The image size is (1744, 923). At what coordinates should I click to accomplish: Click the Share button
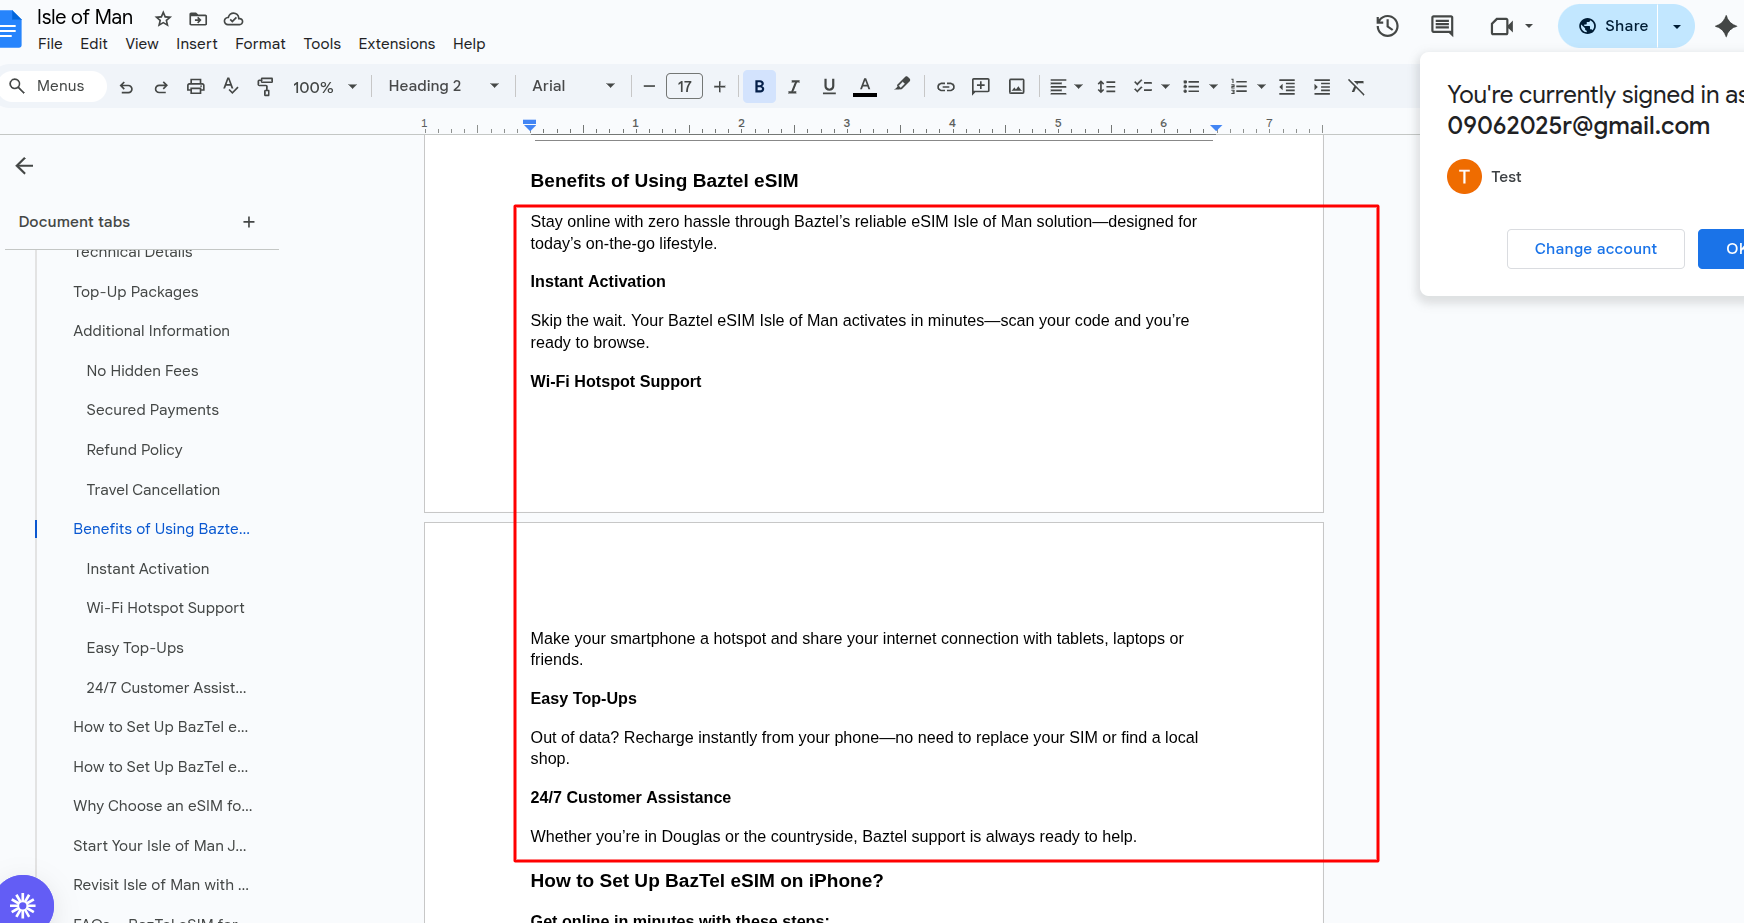(x=1612, y=26)
